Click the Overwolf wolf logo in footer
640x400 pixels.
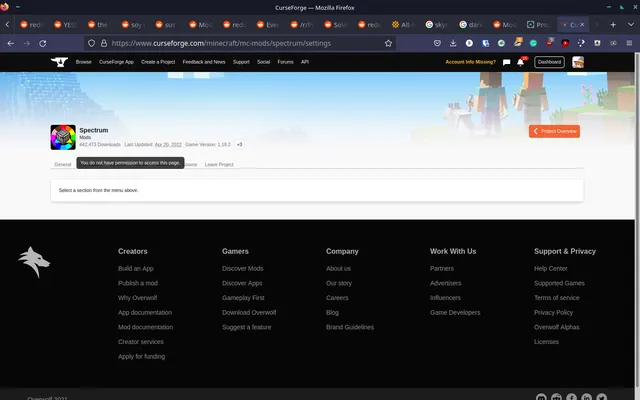tap(34, 262)
